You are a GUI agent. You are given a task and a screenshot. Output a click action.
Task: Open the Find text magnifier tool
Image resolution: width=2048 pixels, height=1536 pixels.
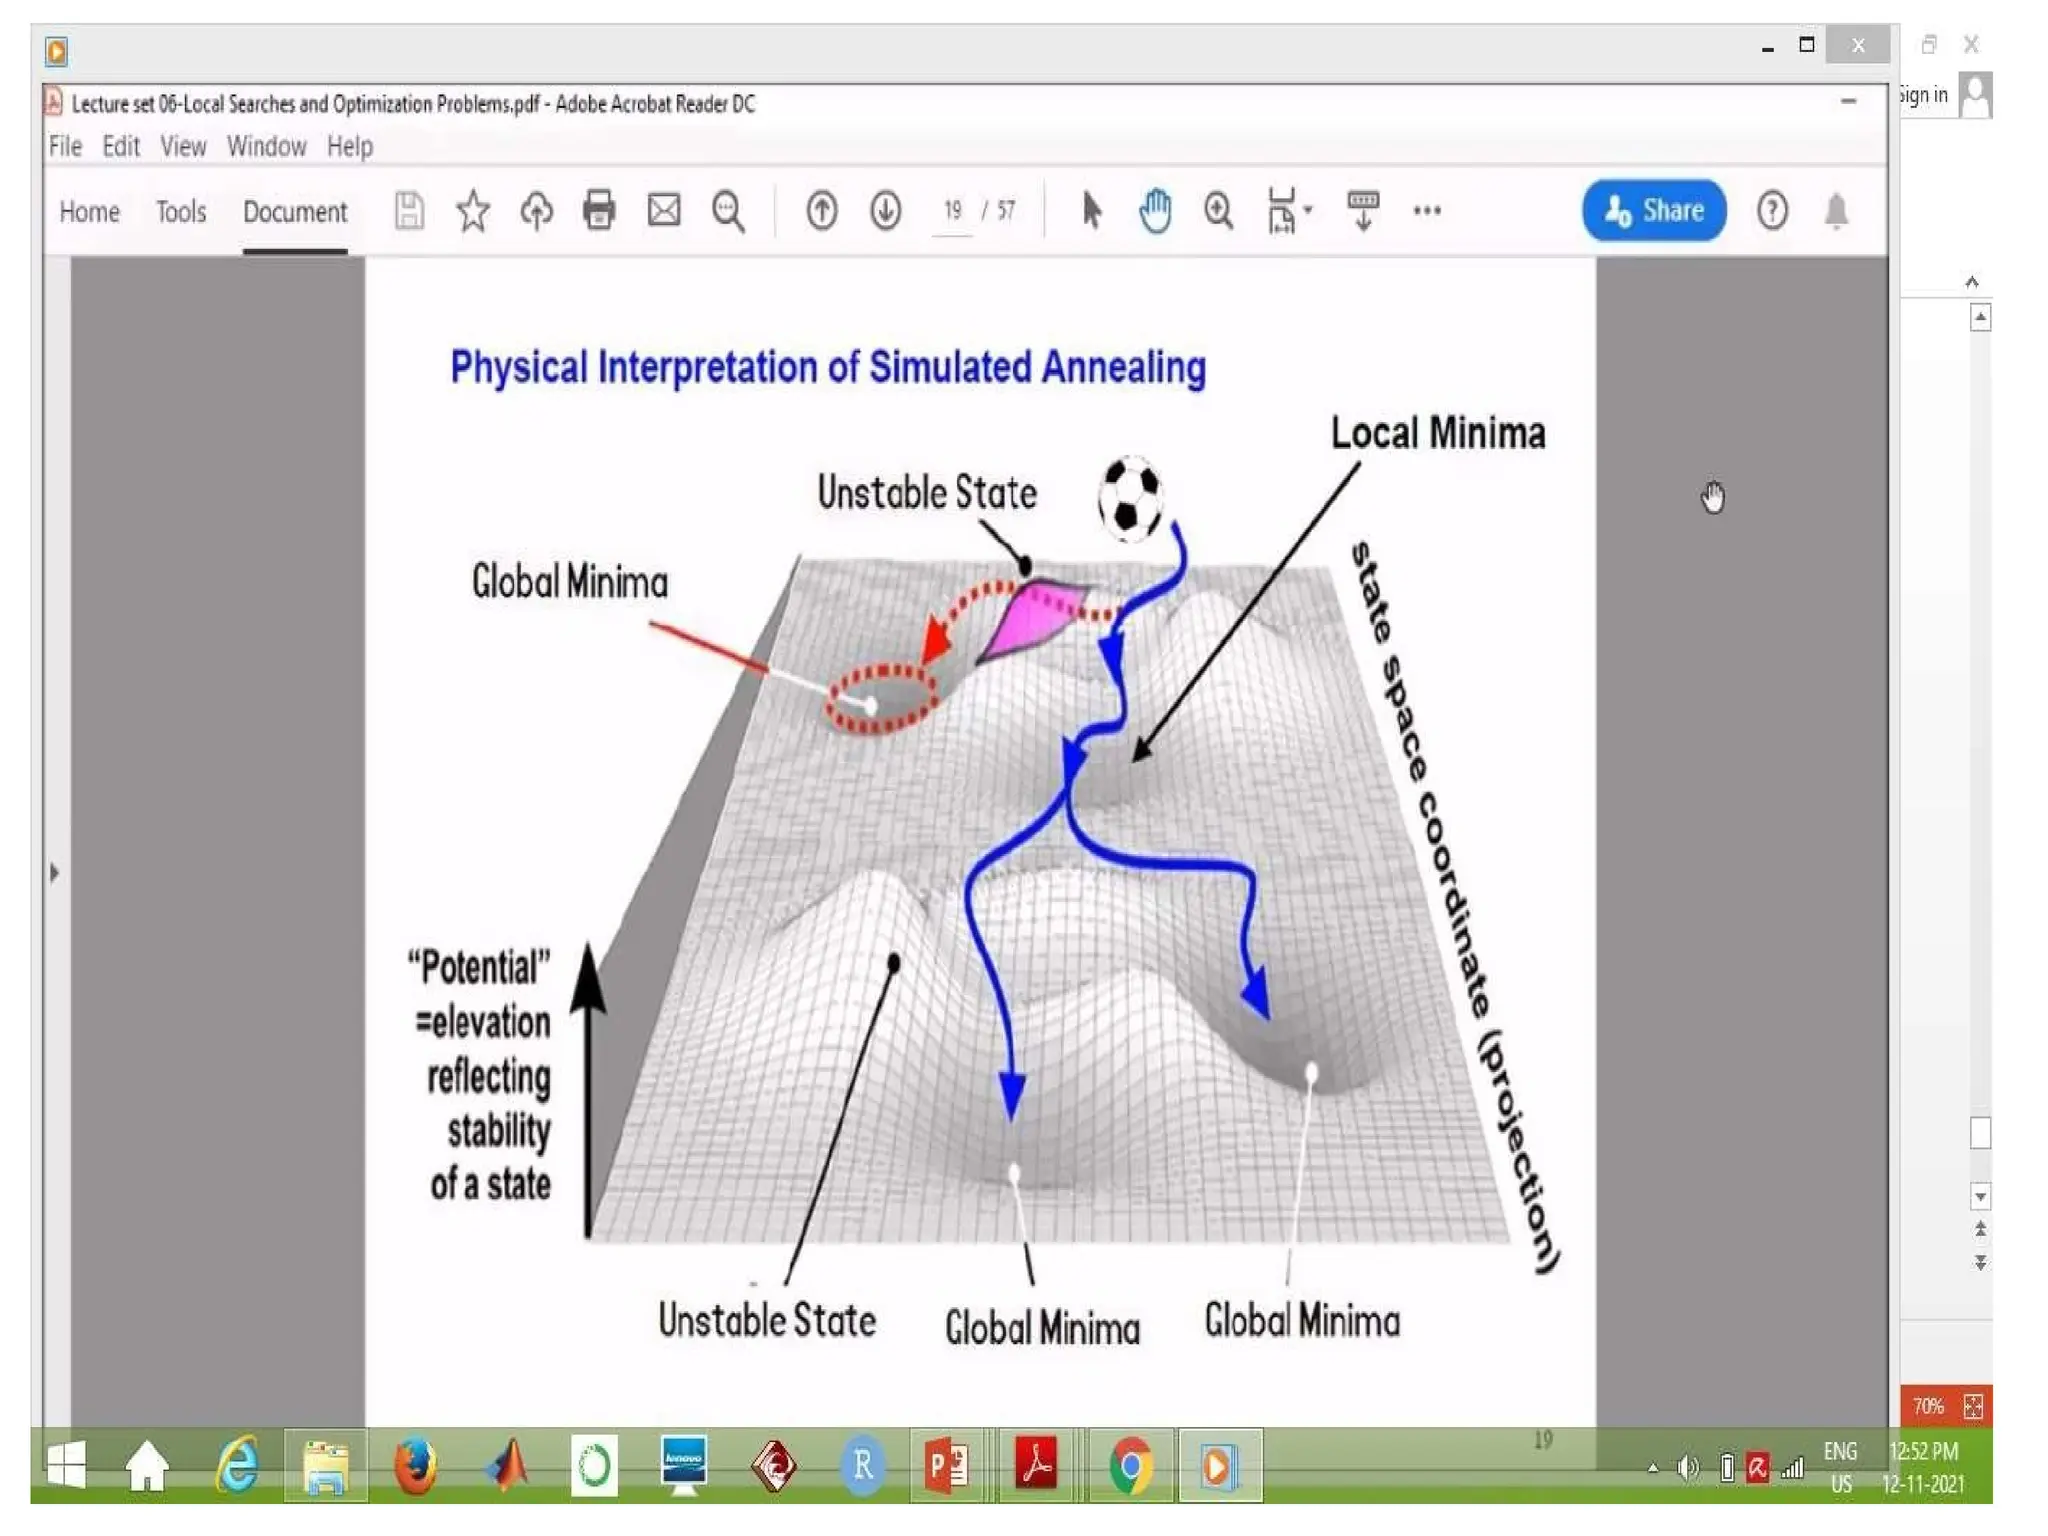728,211
